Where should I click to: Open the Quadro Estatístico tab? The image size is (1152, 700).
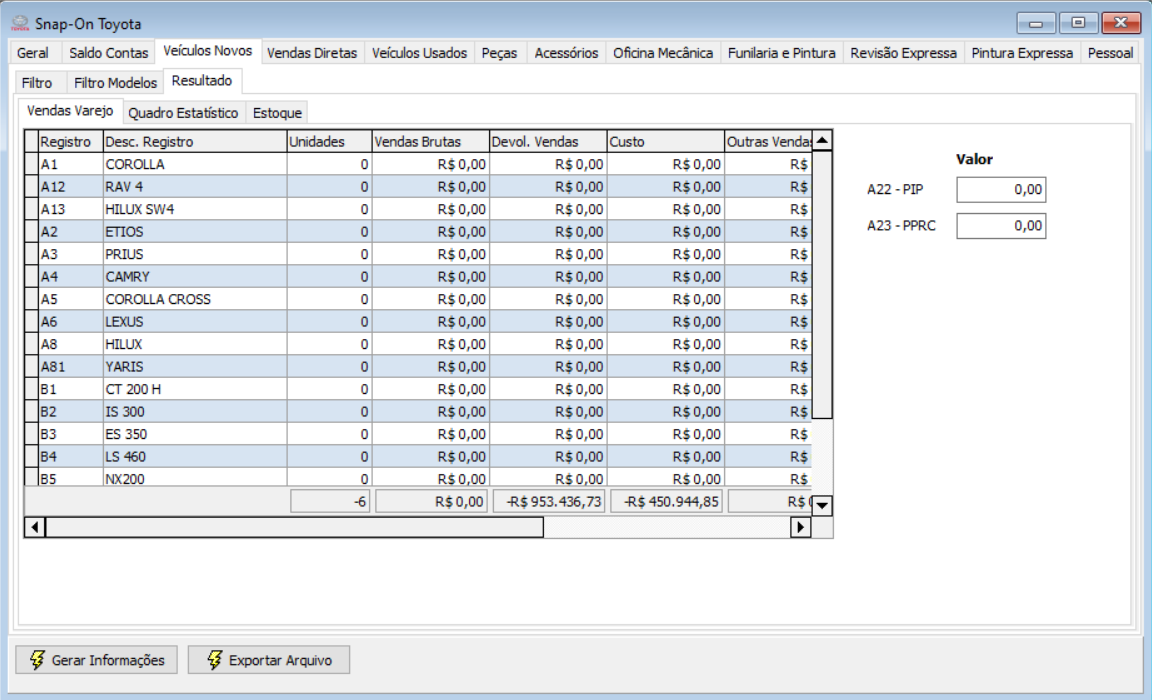[184, 112]
